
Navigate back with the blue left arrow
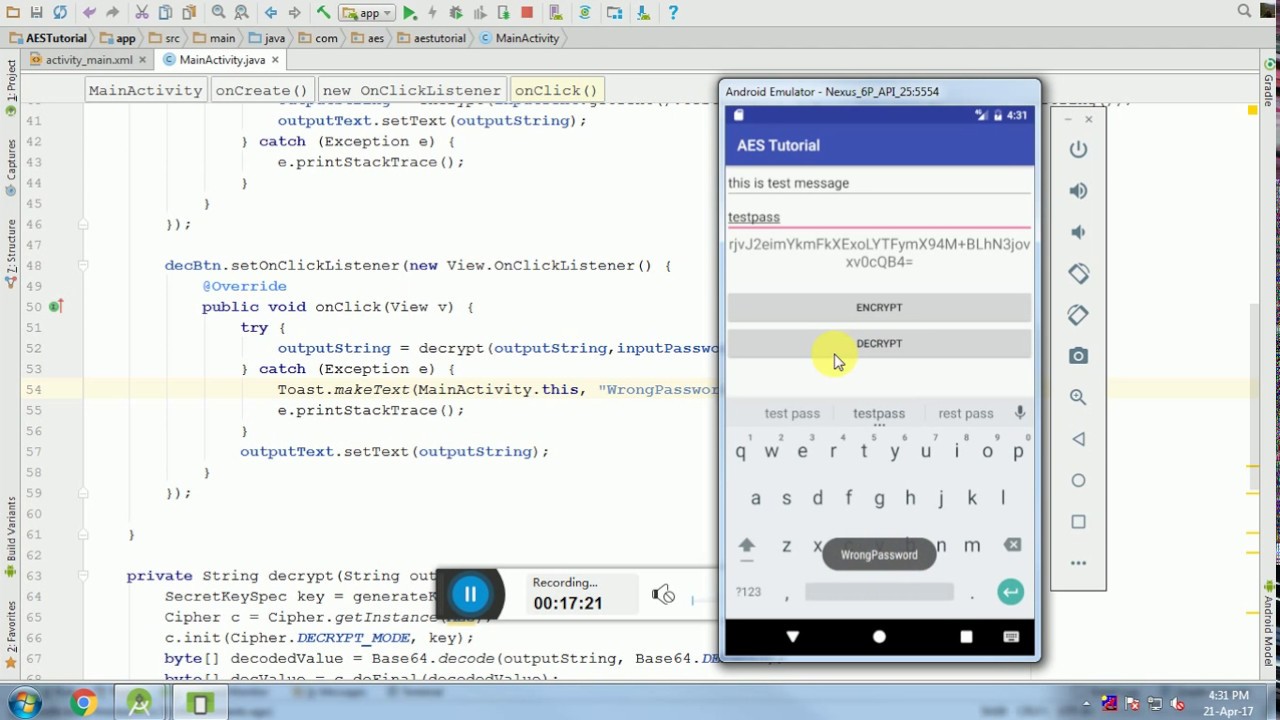270,13
